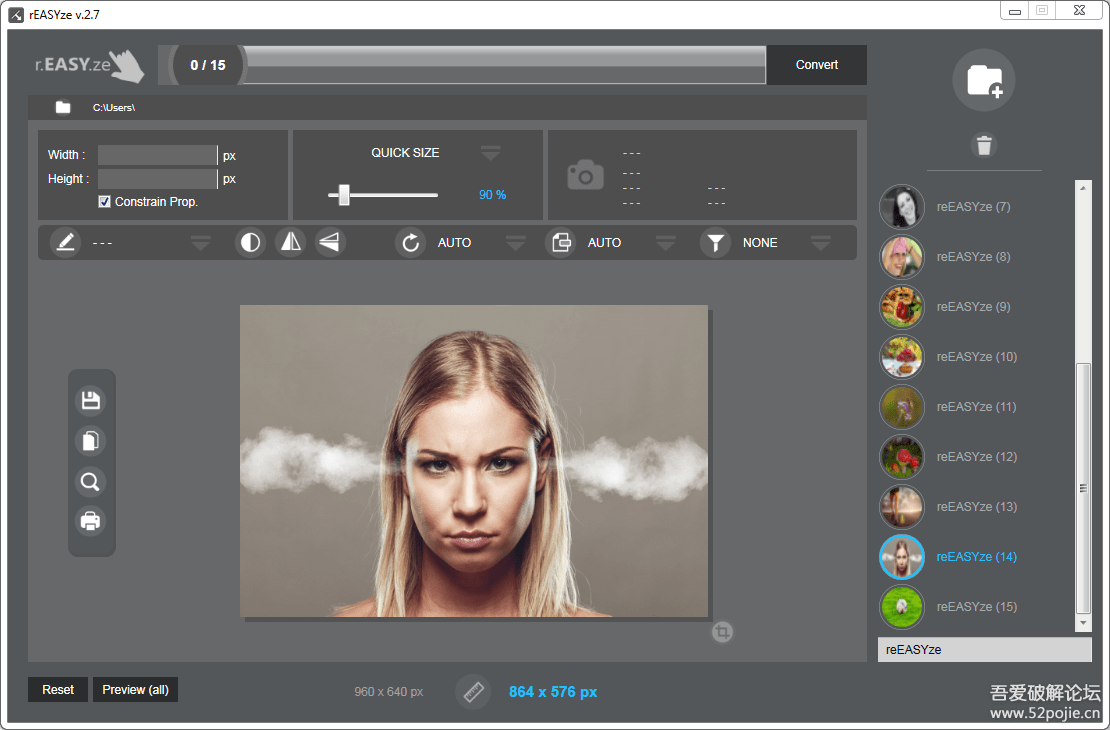Image resolution: width=1110 pixels, height=730 pixels.
Task: Expand the QUICK SIZE dropdown arrow
Action: (490, 153)
